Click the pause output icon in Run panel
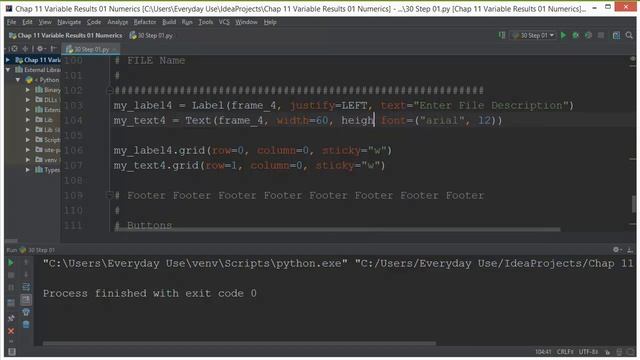640x360 pixels. (x=11, y=288)
